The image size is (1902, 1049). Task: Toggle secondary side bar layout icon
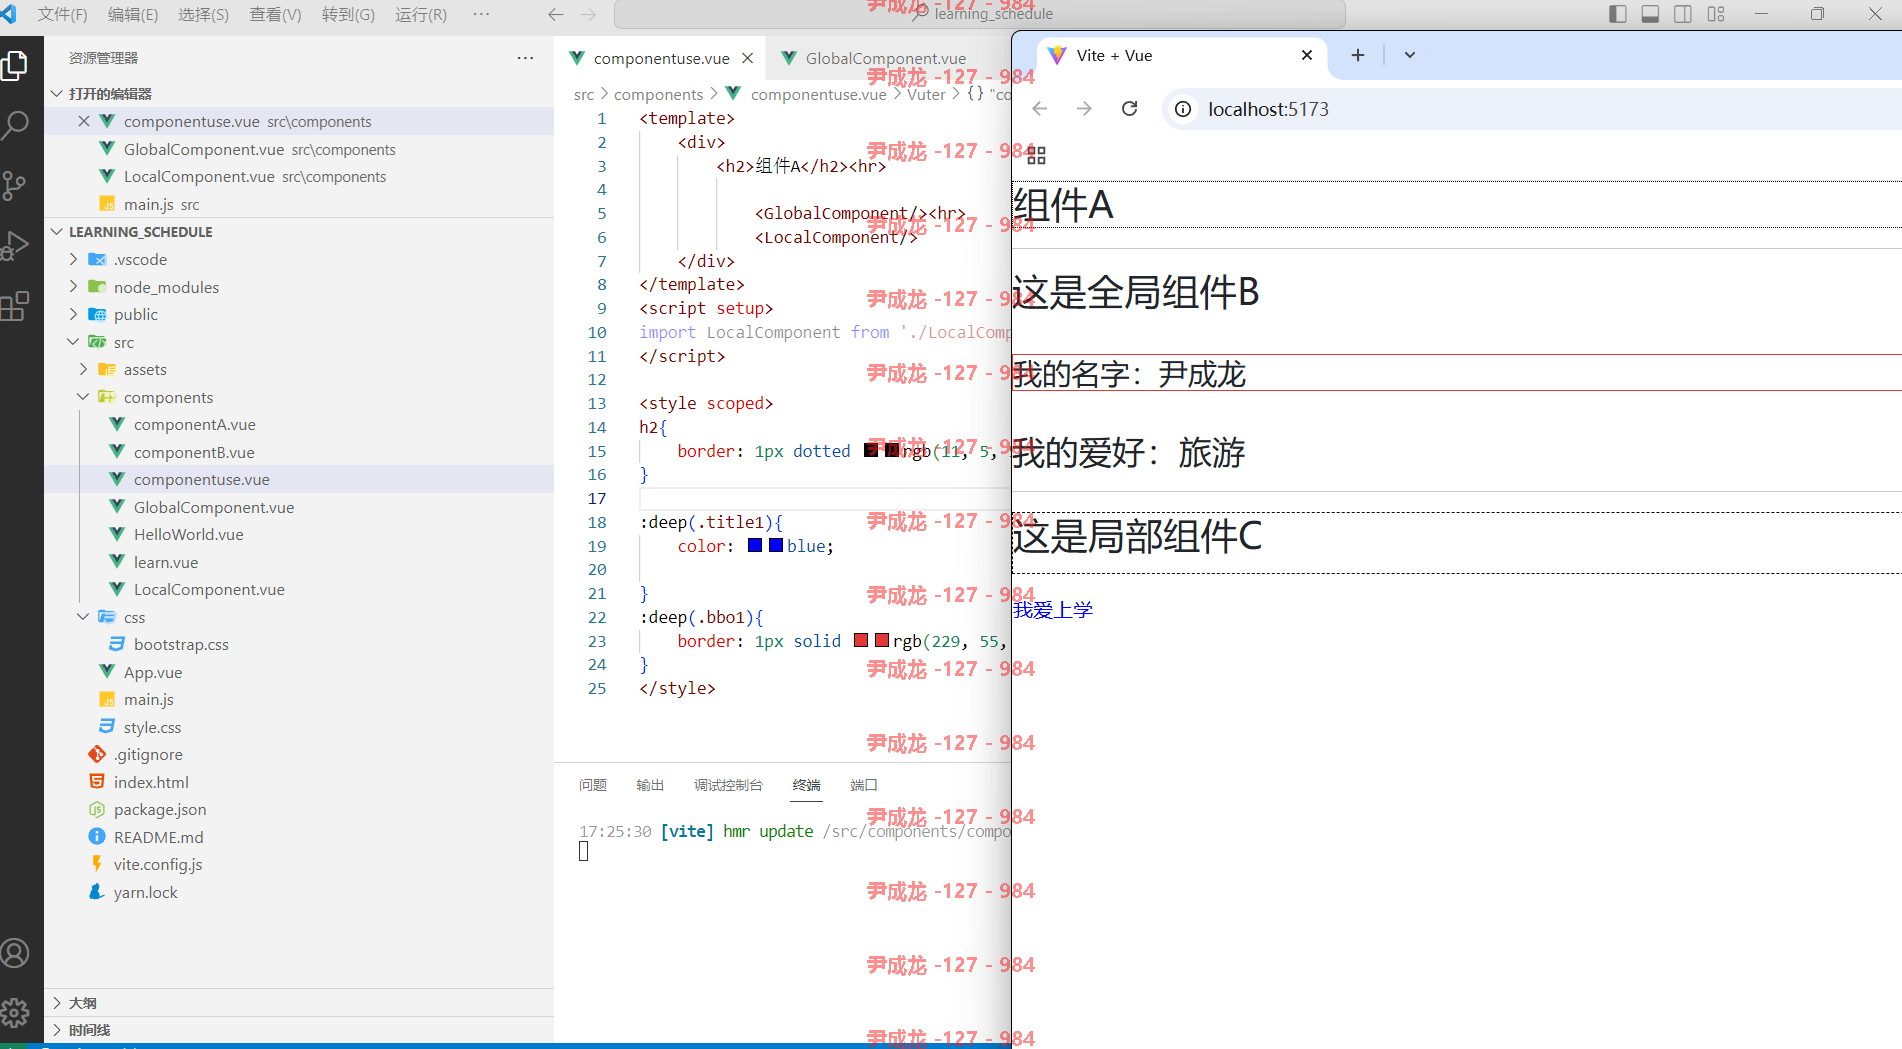click(1684, 14)
